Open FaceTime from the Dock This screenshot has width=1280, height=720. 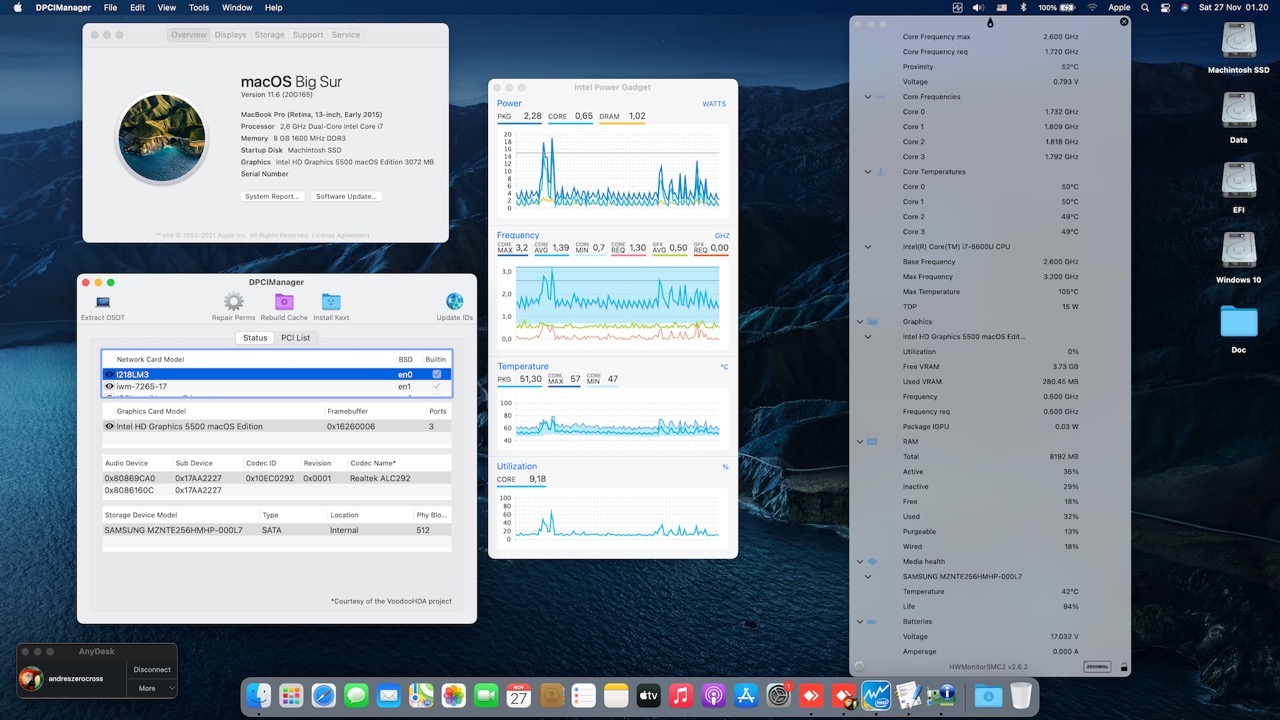[x=486, y=695]
